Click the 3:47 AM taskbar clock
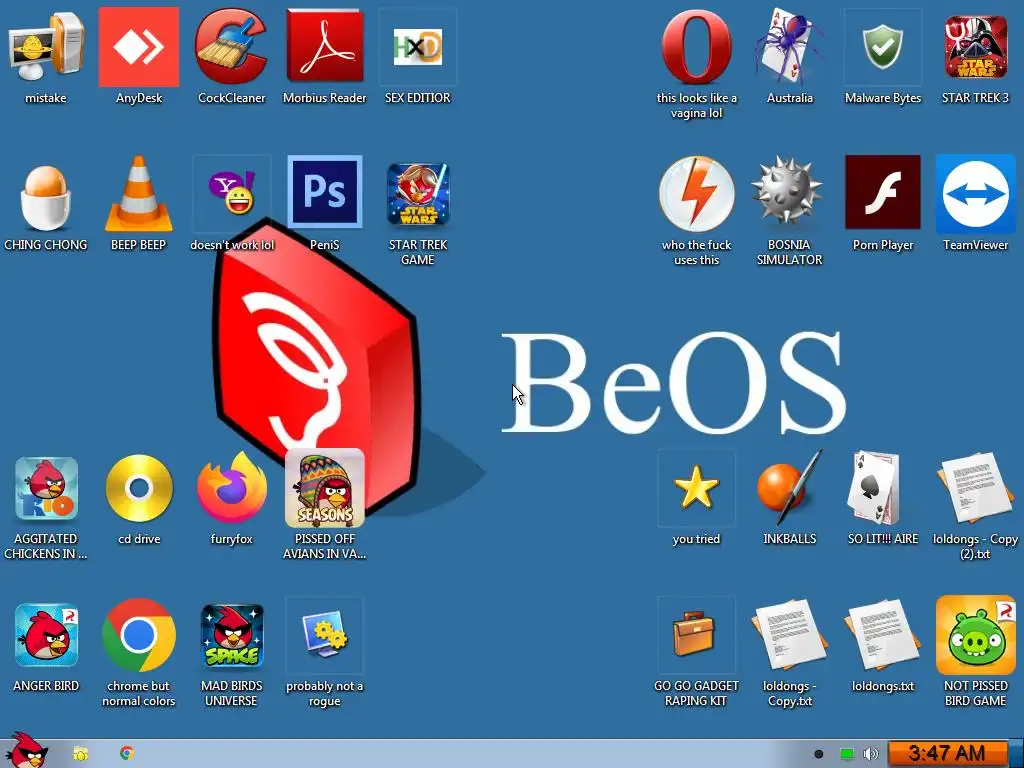The image size is (1024, 768). 946,754
